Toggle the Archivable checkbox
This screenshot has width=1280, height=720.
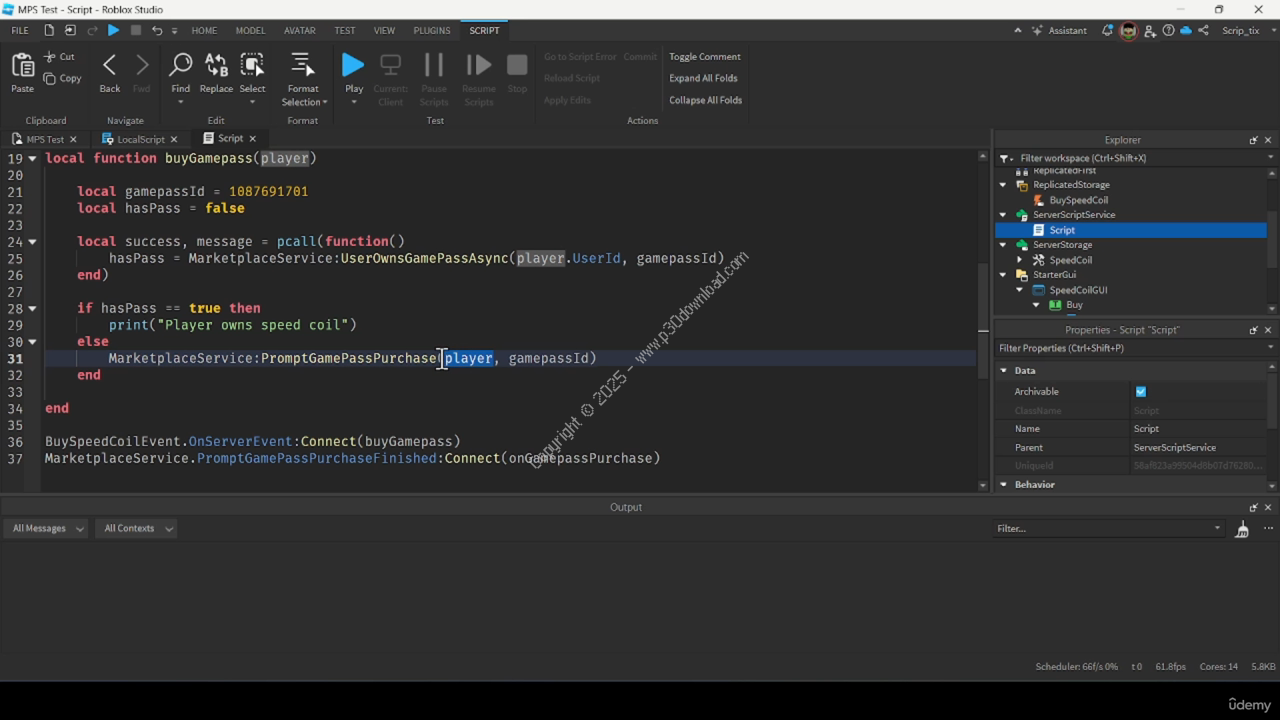pos(1141,391)
